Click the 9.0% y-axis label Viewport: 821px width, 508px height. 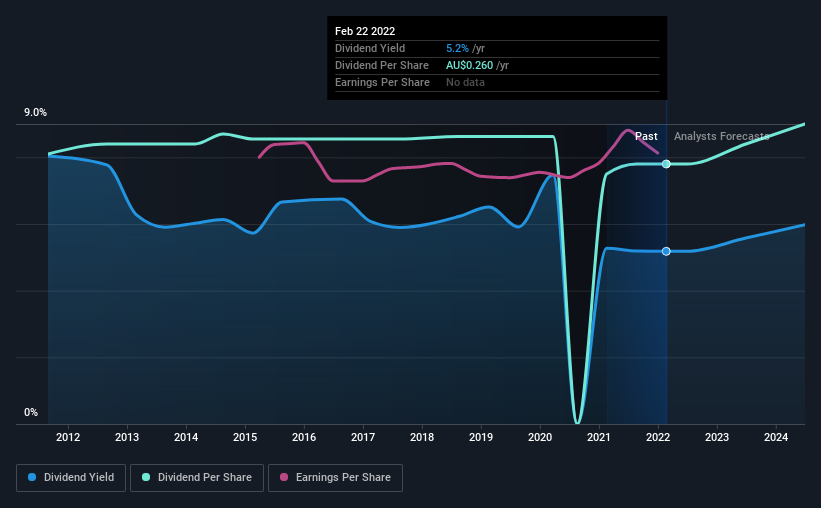35,113
